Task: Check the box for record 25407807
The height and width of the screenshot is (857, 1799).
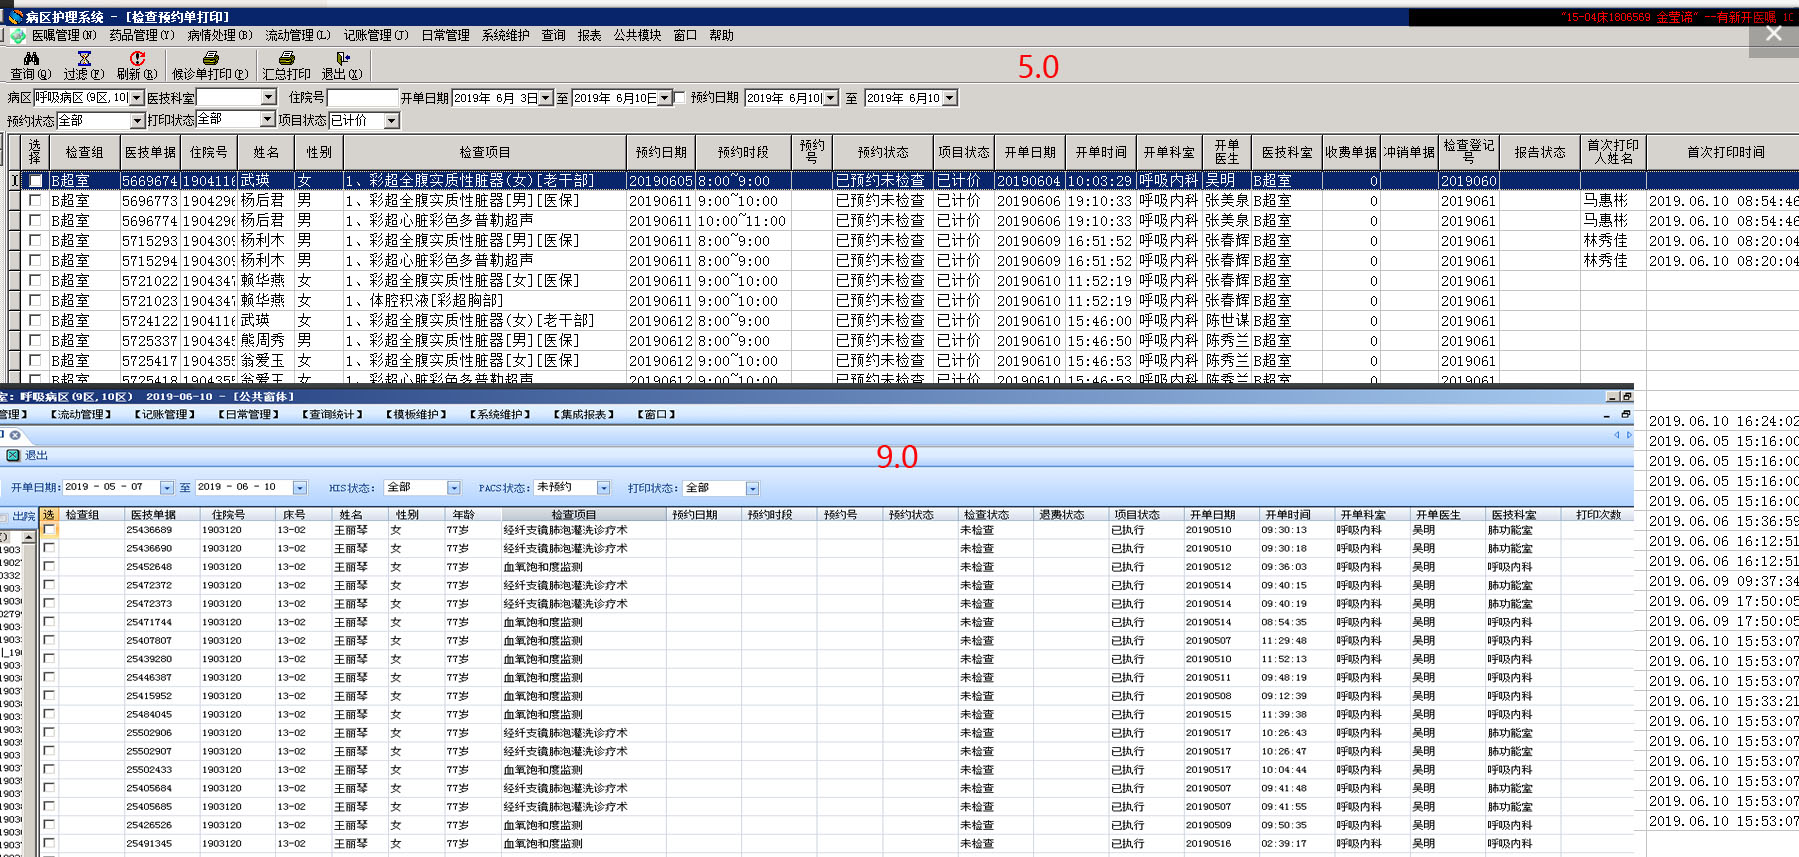Action: (x=49, y=640)
